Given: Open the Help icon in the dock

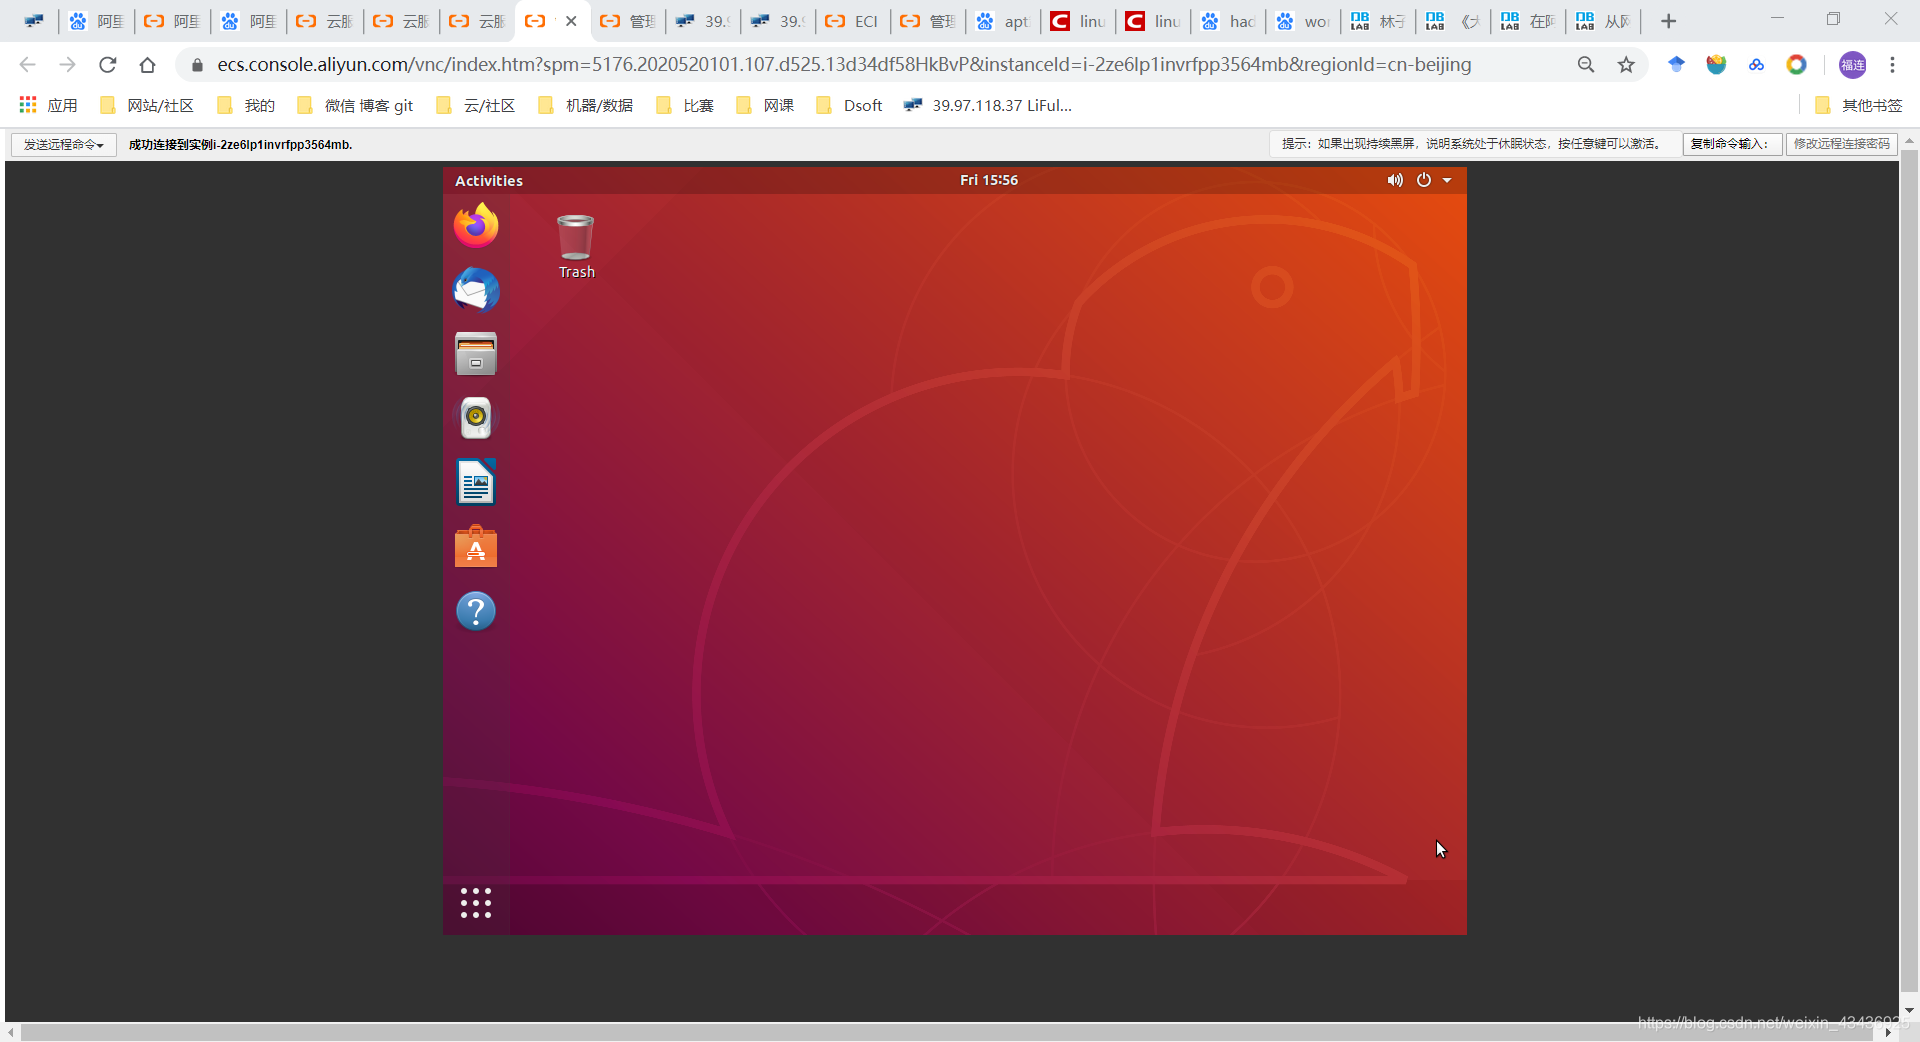Looking at the screenshot, I should tap(475, 611).
